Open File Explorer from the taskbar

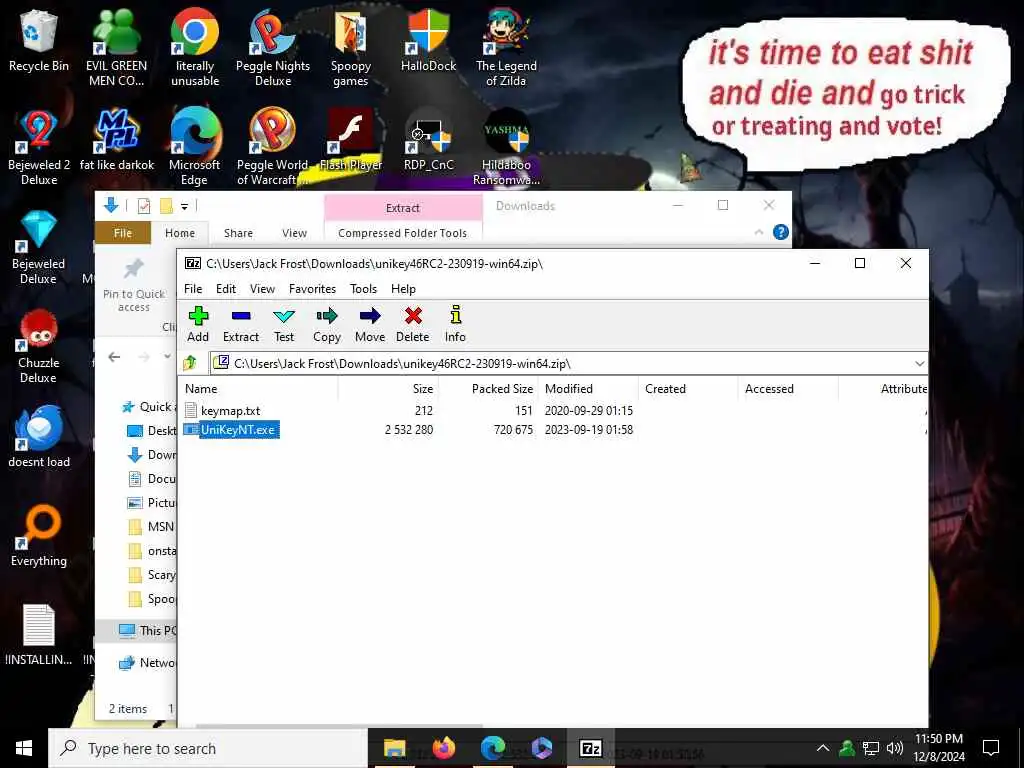click(394, 748)
